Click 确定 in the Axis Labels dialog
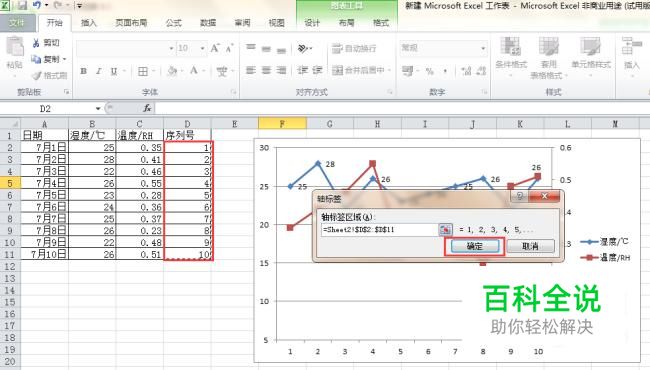Viewport: 650px width, 370px height. tap(475, 246)
